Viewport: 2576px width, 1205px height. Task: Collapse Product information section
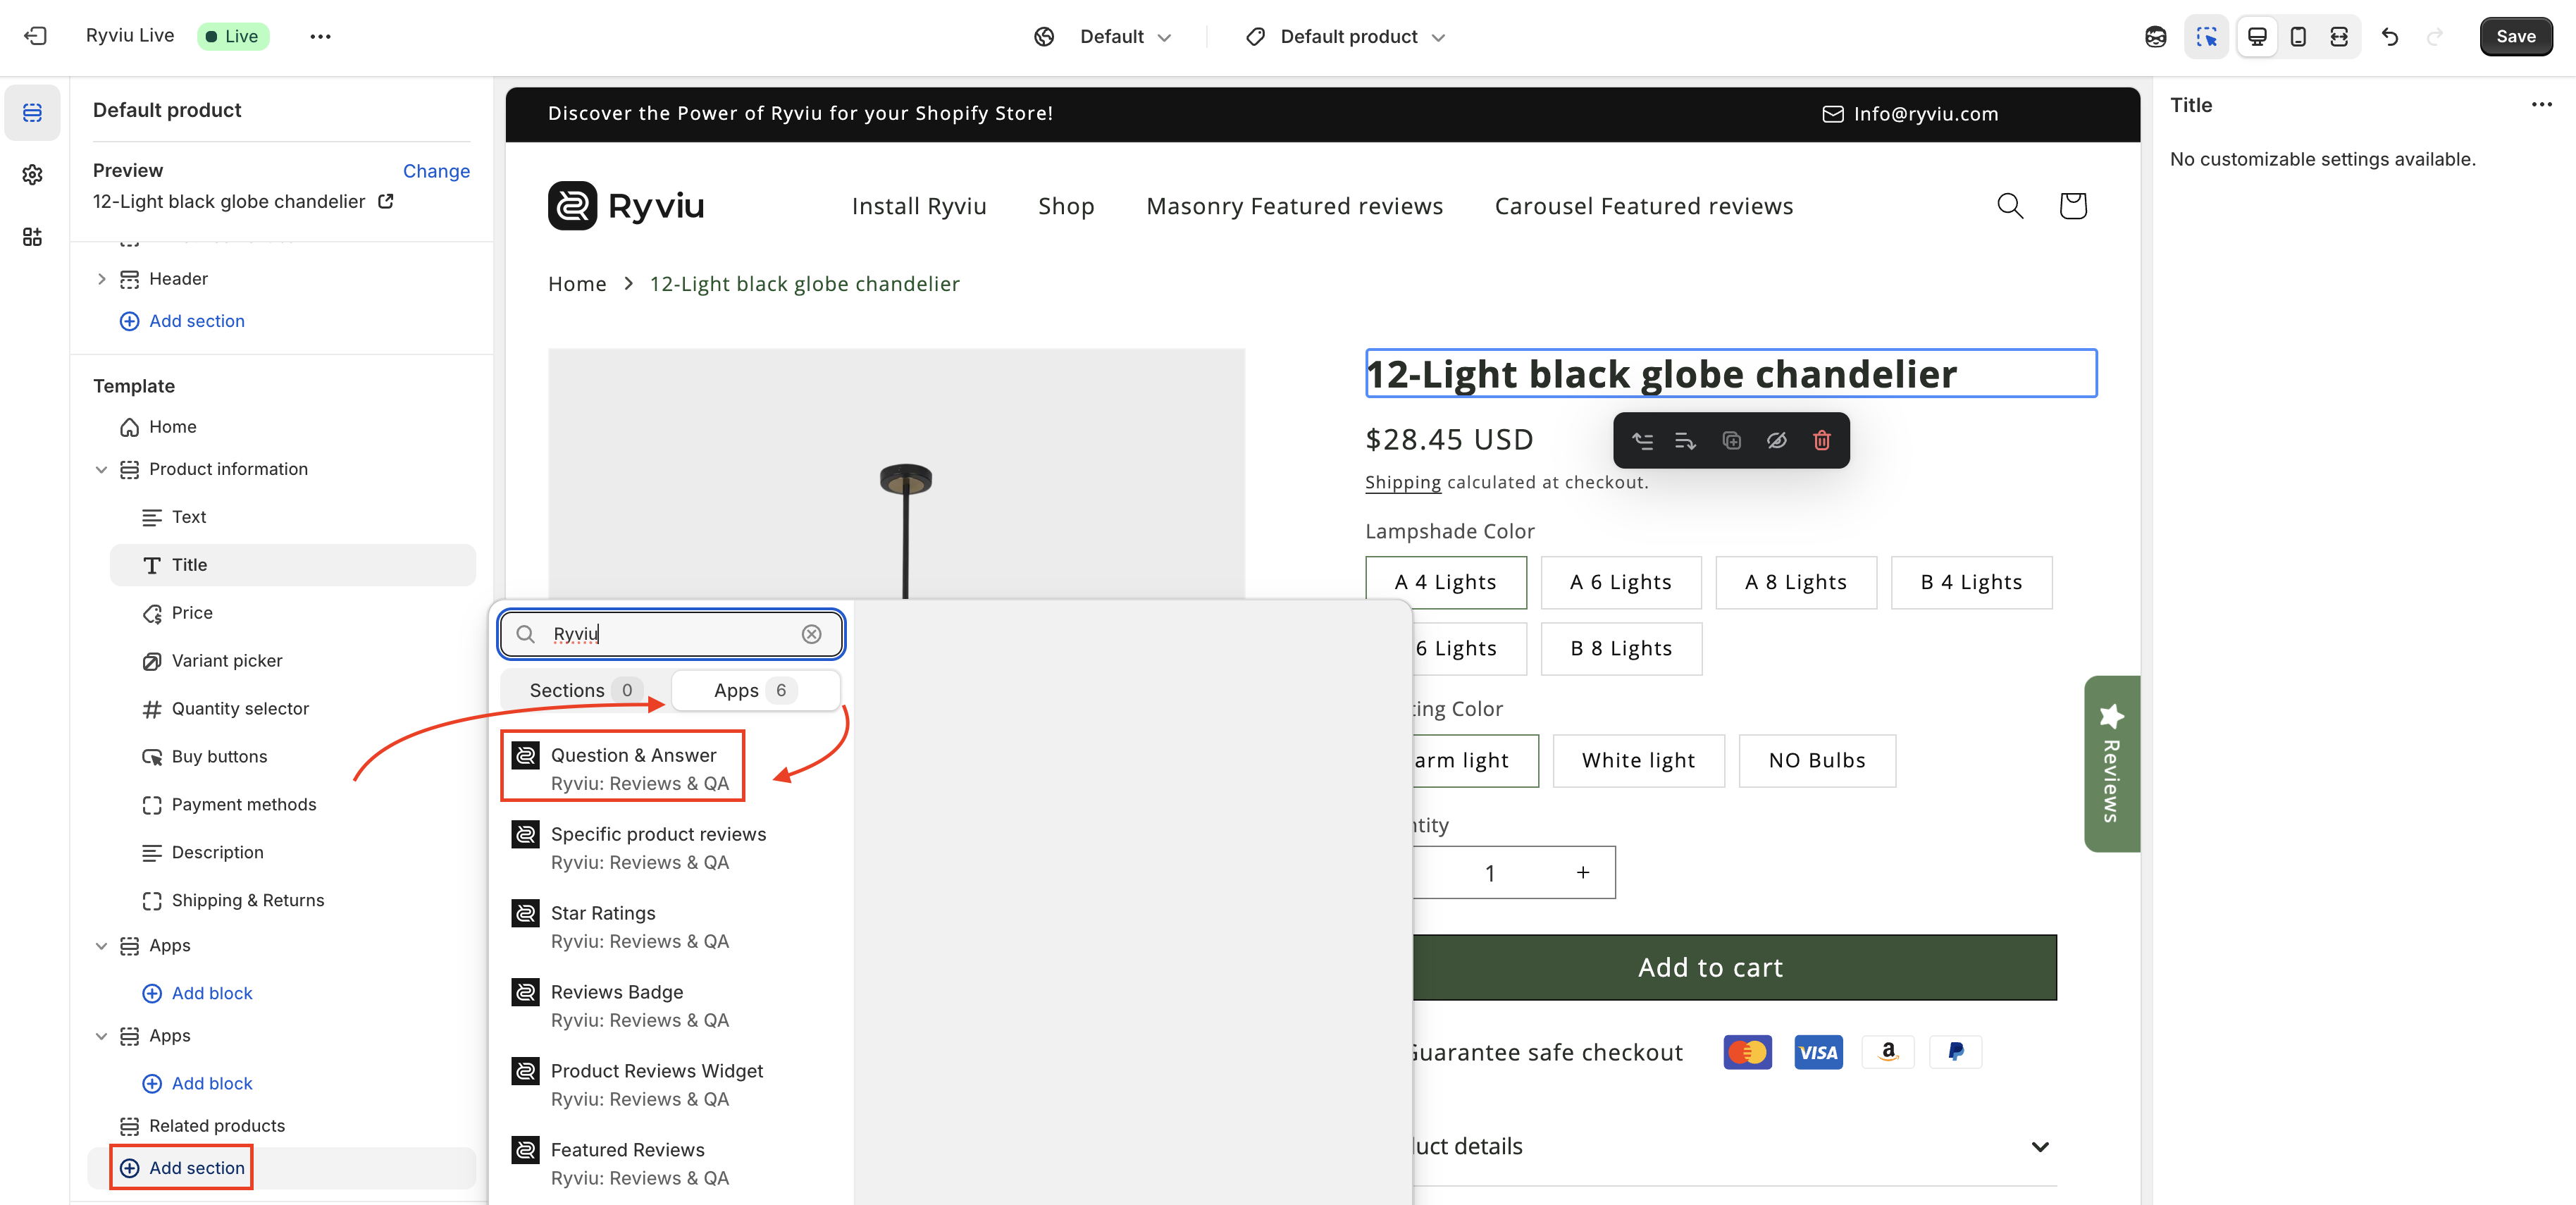(x=101, y=469)
